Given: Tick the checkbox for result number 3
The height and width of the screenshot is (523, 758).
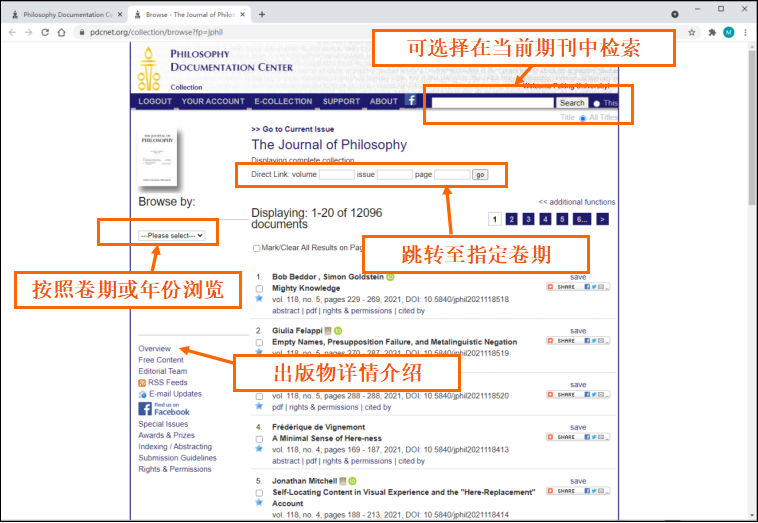Looking at the screenshot, I should (260, 396).
